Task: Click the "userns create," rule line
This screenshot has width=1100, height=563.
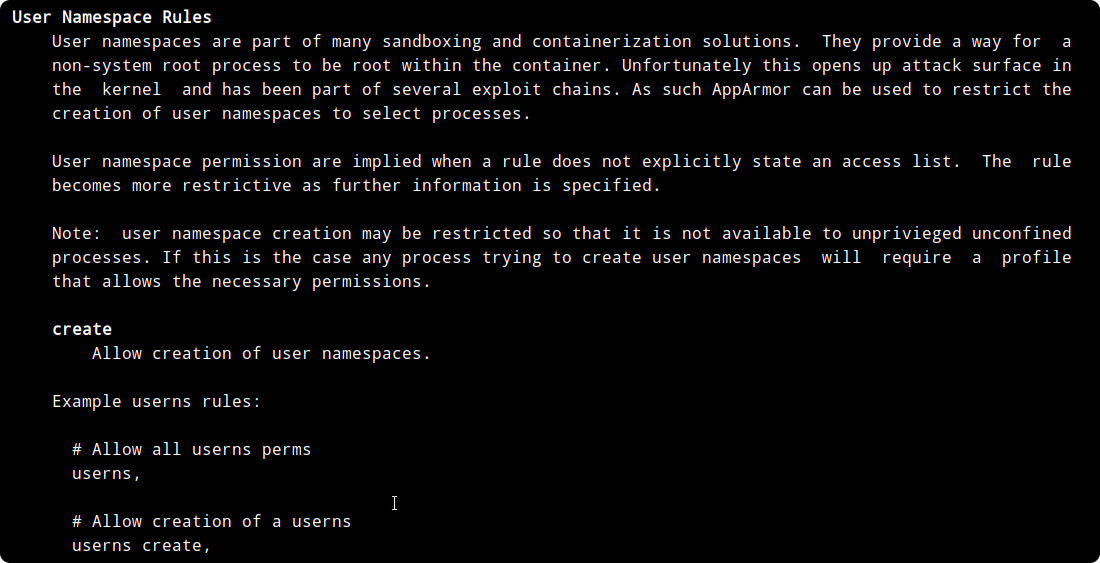Action: click(141, 545)
